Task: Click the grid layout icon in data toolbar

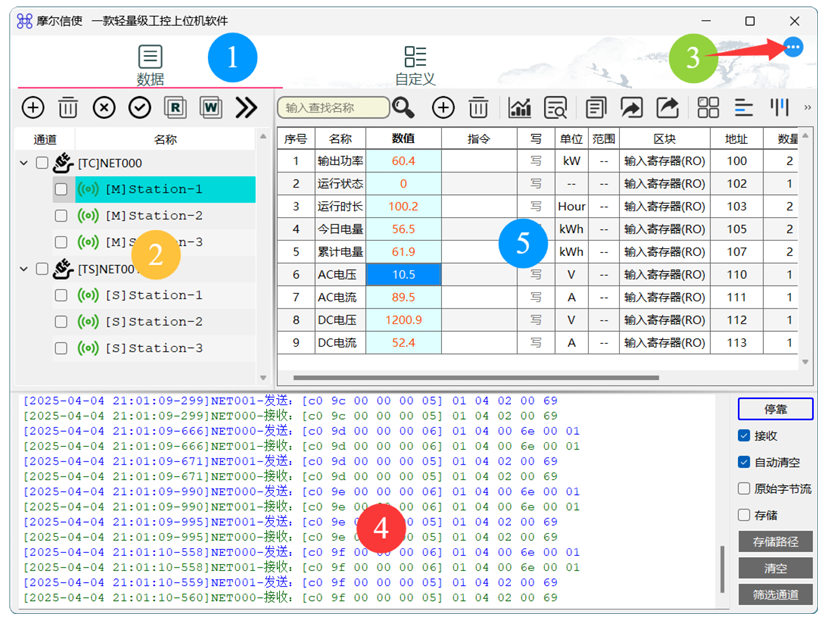Action: point(708,107)
